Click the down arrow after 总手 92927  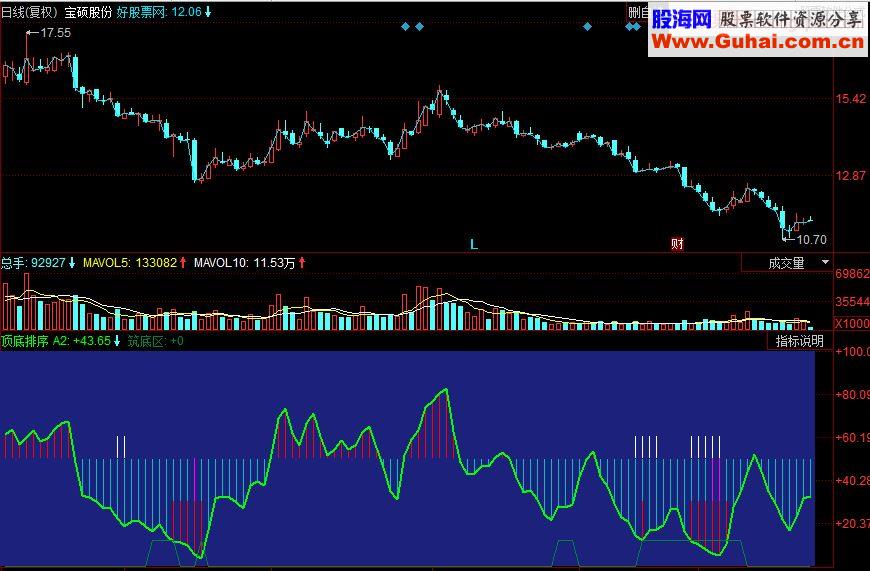[x=72, y=262]
